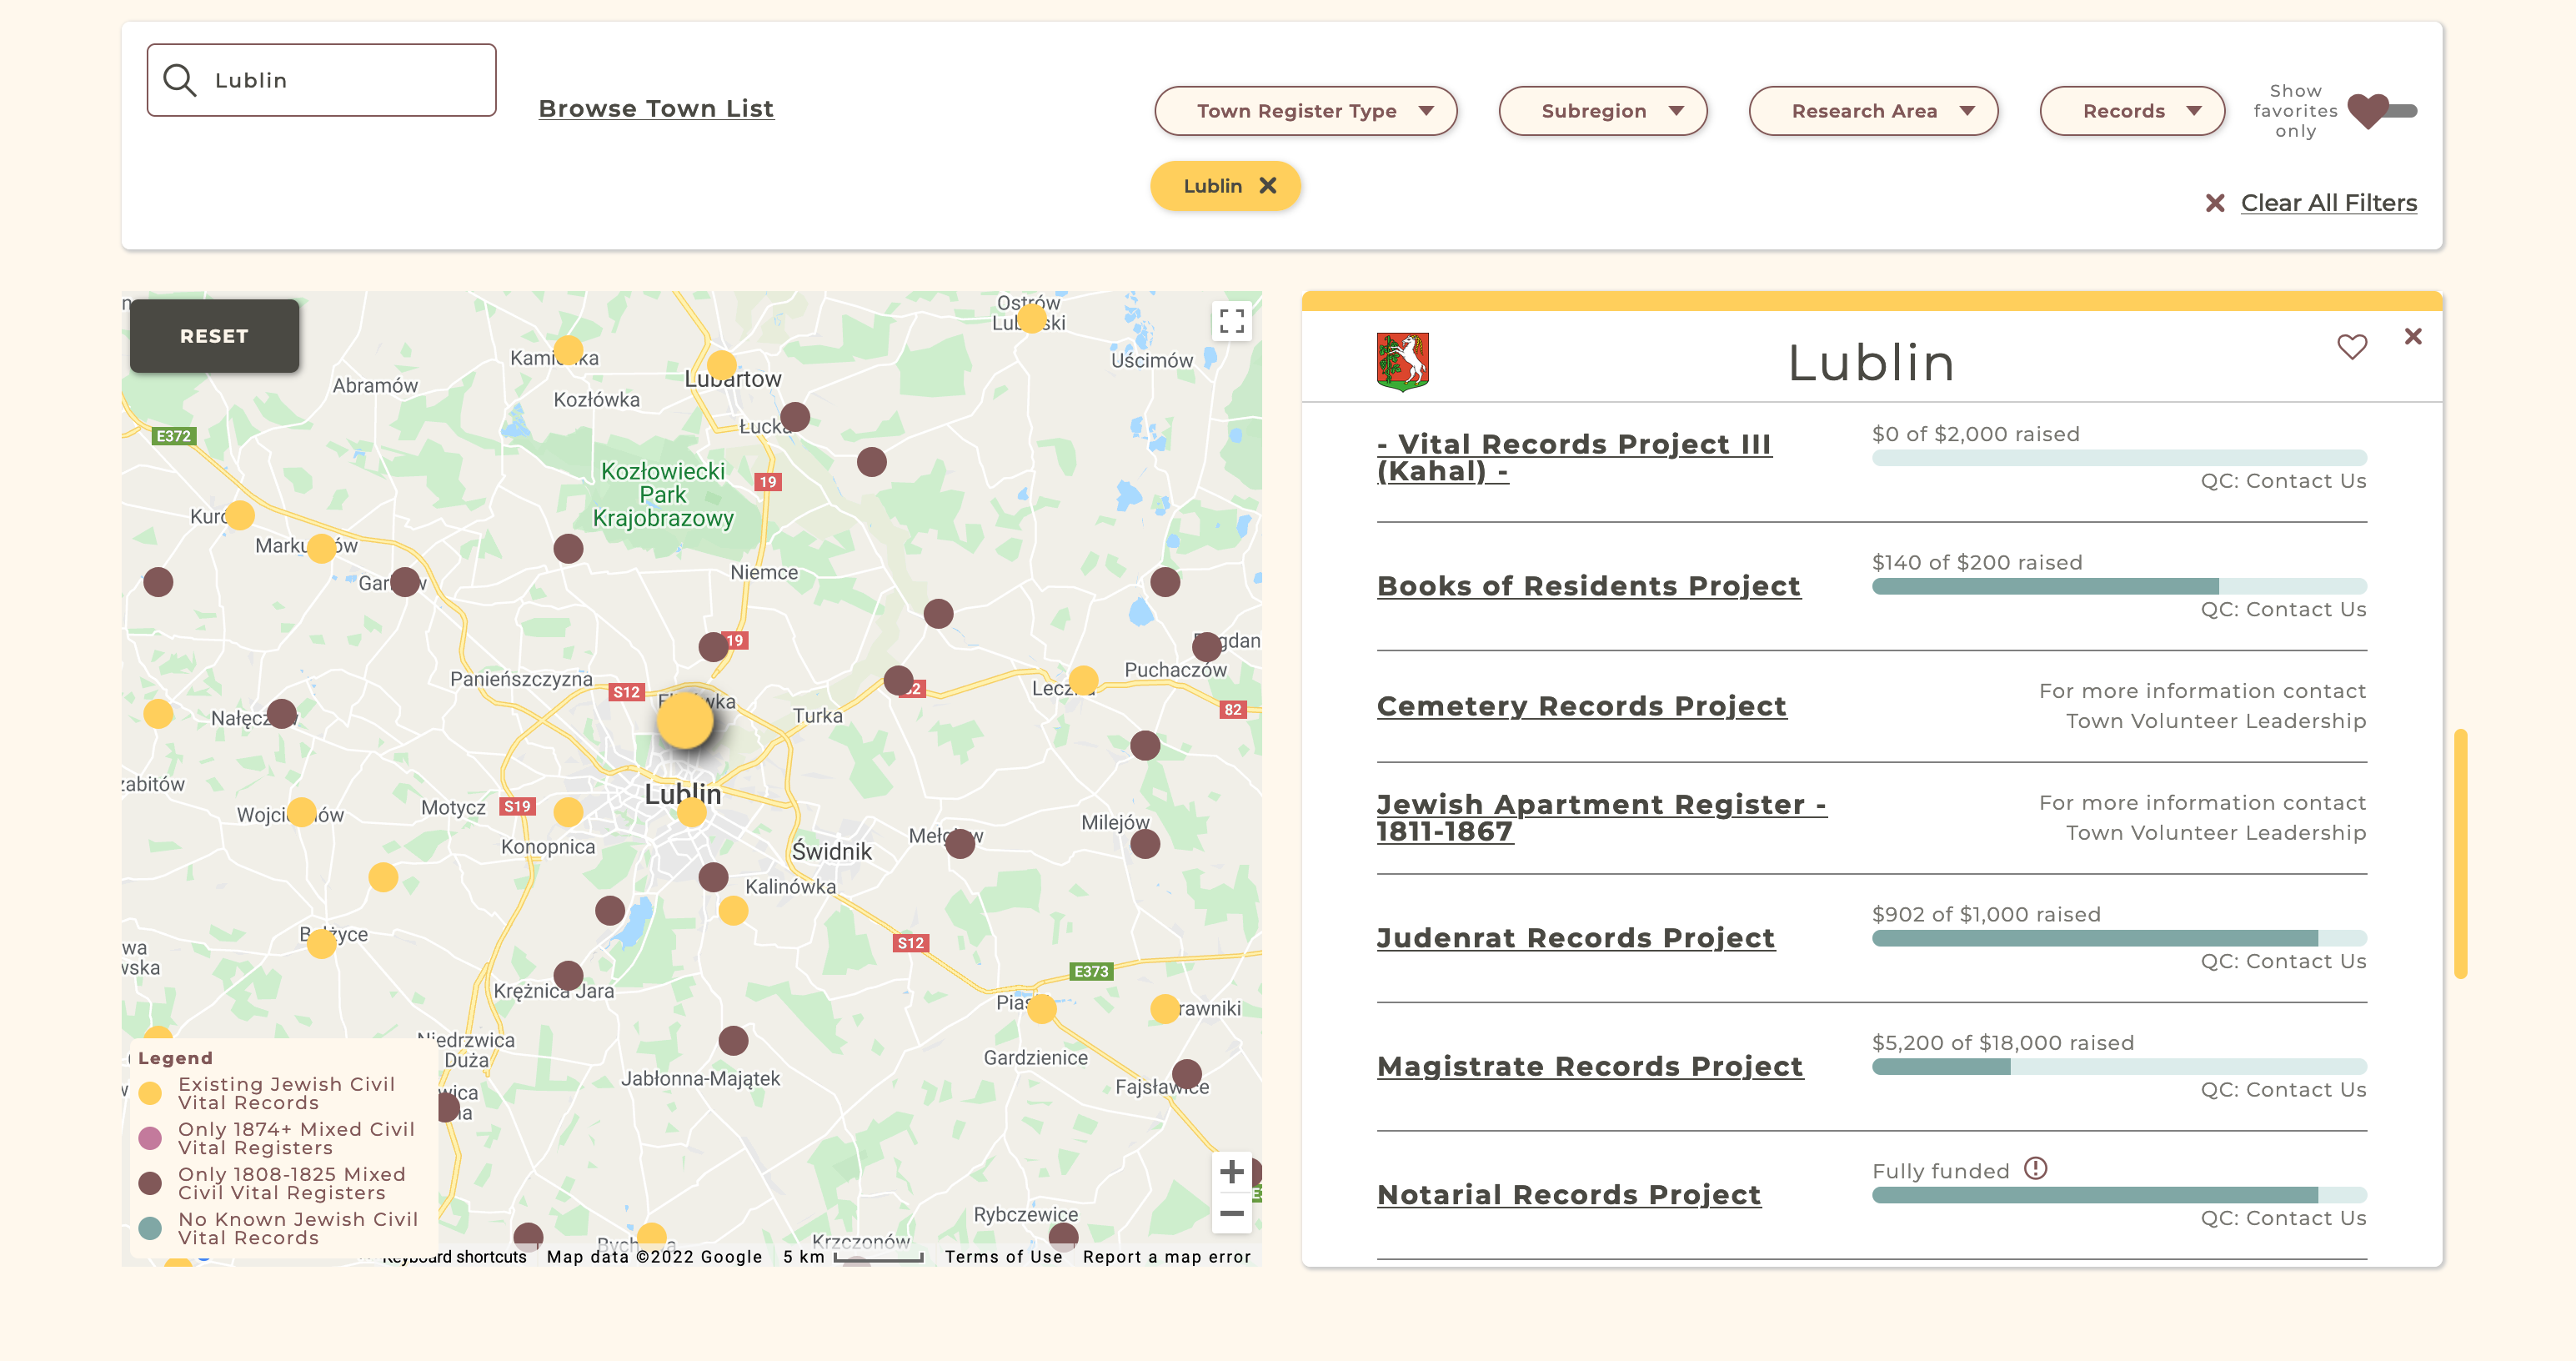Open the map in fullscreen view
The width and height of the screenshot is (2576, 1361).
coord(1232,321)
